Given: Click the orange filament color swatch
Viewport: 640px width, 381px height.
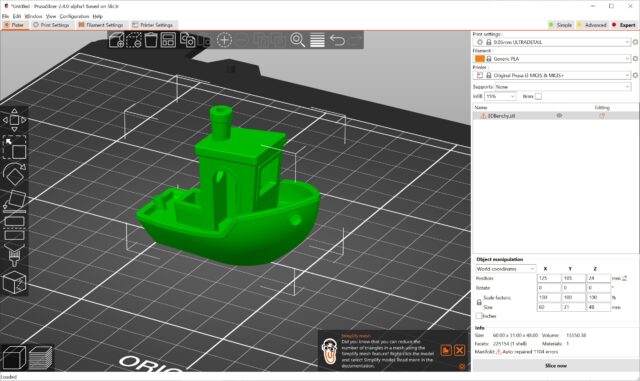Looking at the screenshot, I should pyautogui.click(x=480, y=59).
